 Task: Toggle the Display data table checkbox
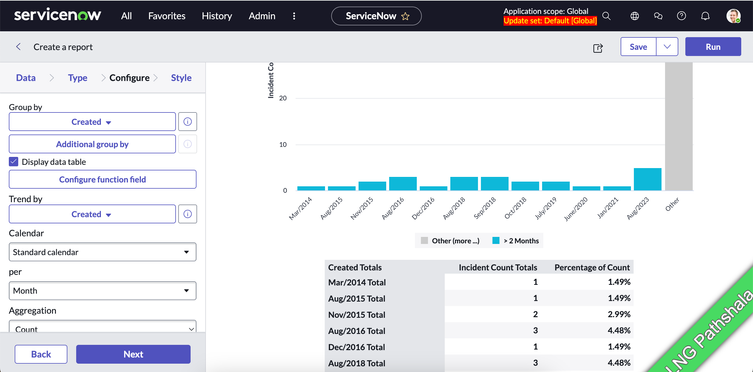[x=13, y=162]
